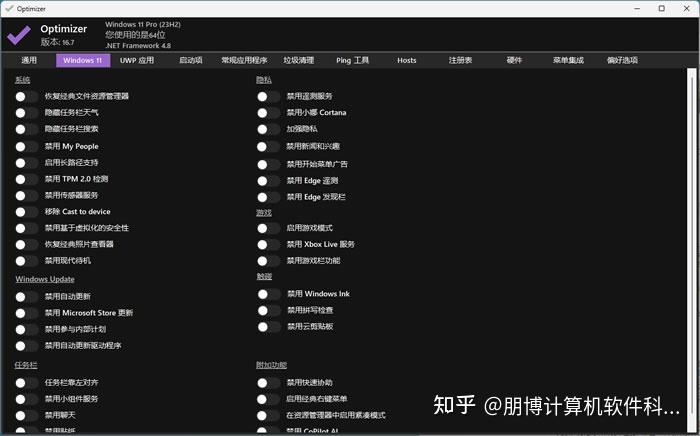This screenshot has height=436, width=700.
Task: Enable 禁用开始菜单广告 switch
Action: (268, 165)
